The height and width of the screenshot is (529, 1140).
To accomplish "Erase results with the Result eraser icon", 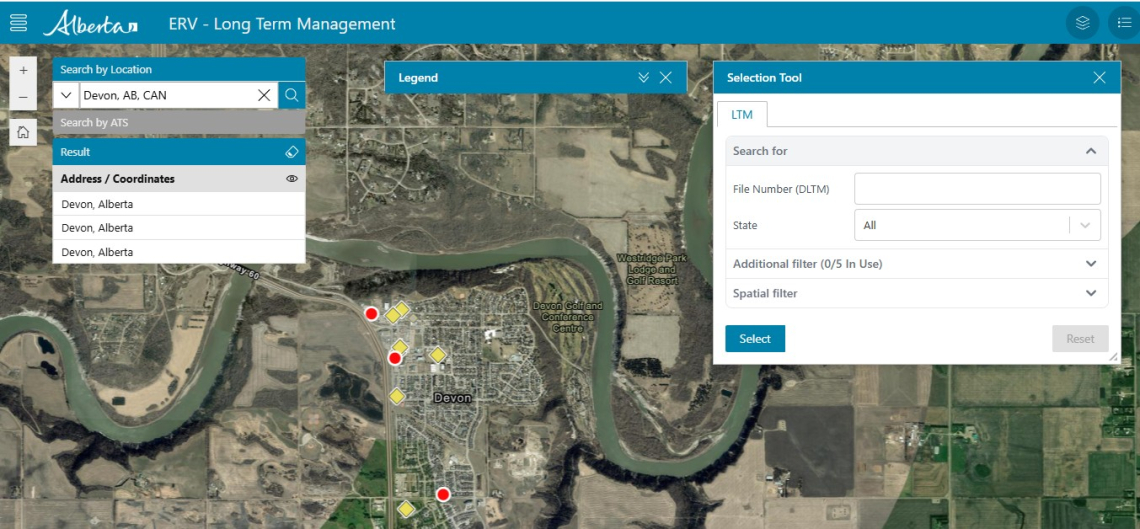I will tap(292, 152).
